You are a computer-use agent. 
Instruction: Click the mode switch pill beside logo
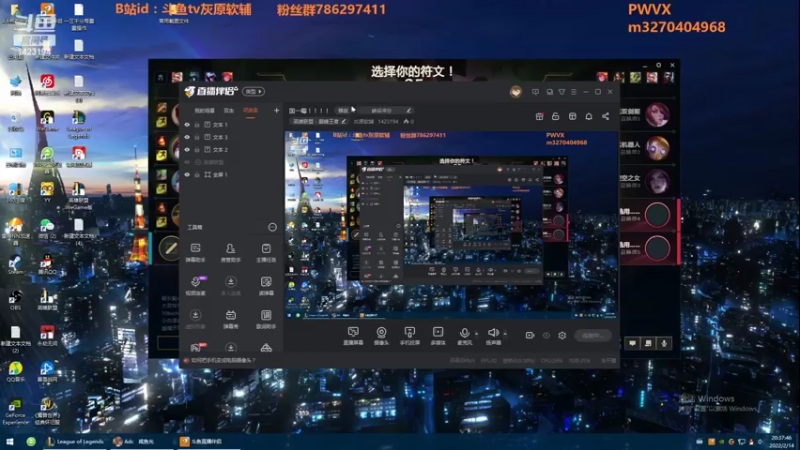coord(254,92)
